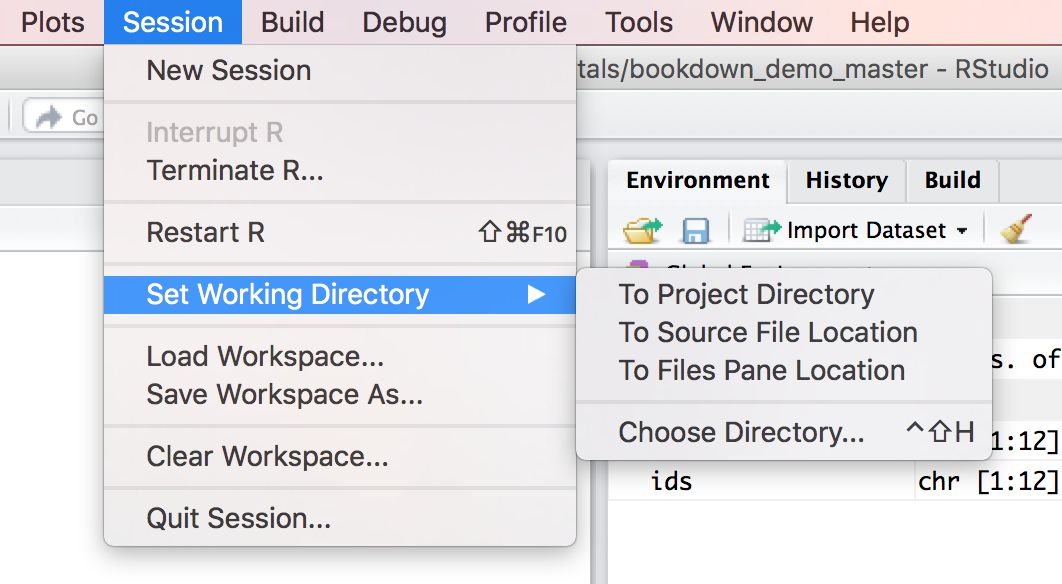
Task: Open the Tools menu
Action: tap(639, 22)
